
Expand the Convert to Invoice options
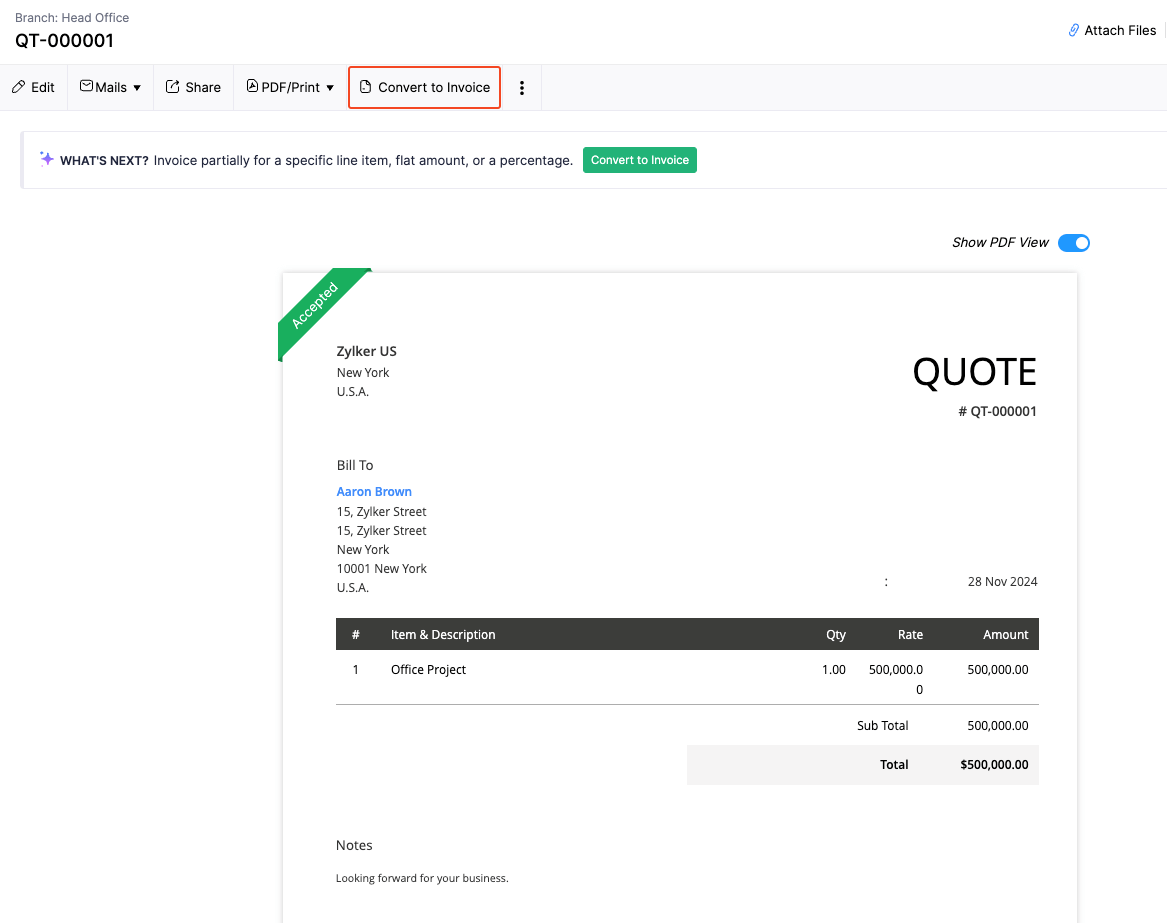pyautogui.click(x=424, y=87)
